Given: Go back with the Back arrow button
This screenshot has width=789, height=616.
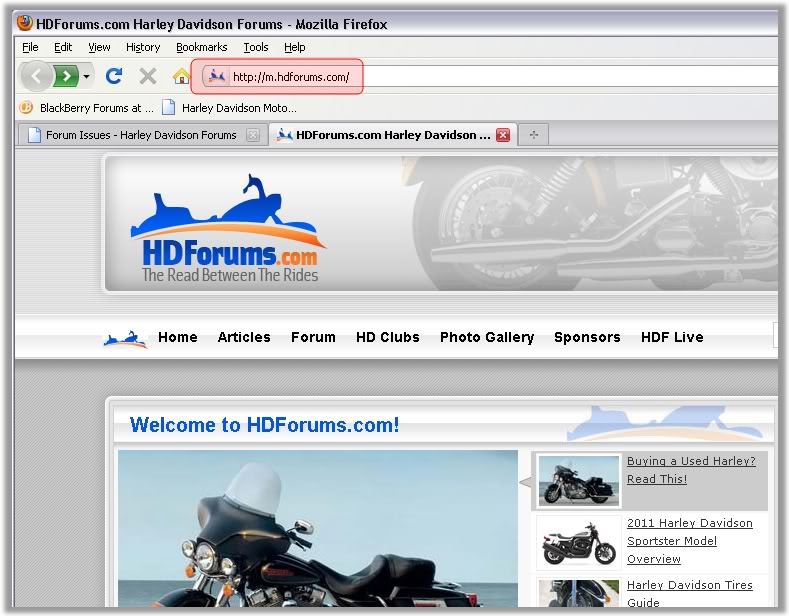Looking at the screenshot, I should [36, 76].
